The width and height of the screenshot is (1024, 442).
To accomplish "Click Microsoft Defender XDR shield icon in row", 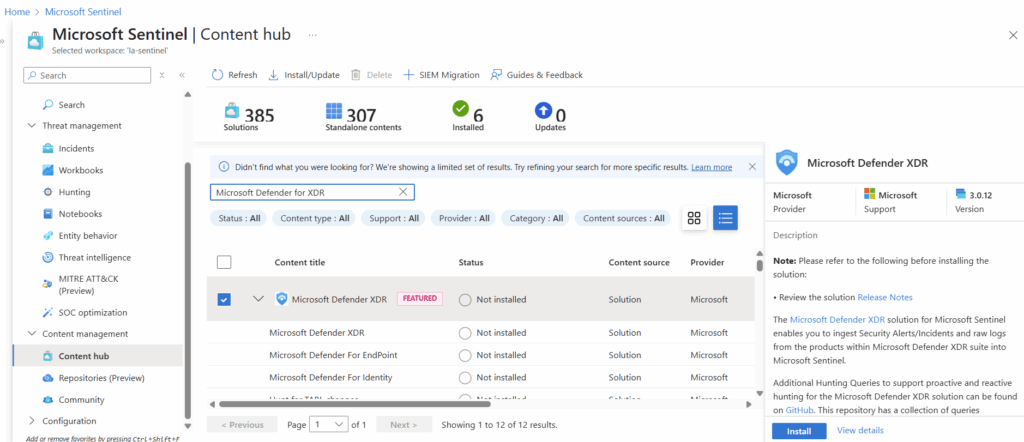I will pyautogui.click(x=281, y=299).
